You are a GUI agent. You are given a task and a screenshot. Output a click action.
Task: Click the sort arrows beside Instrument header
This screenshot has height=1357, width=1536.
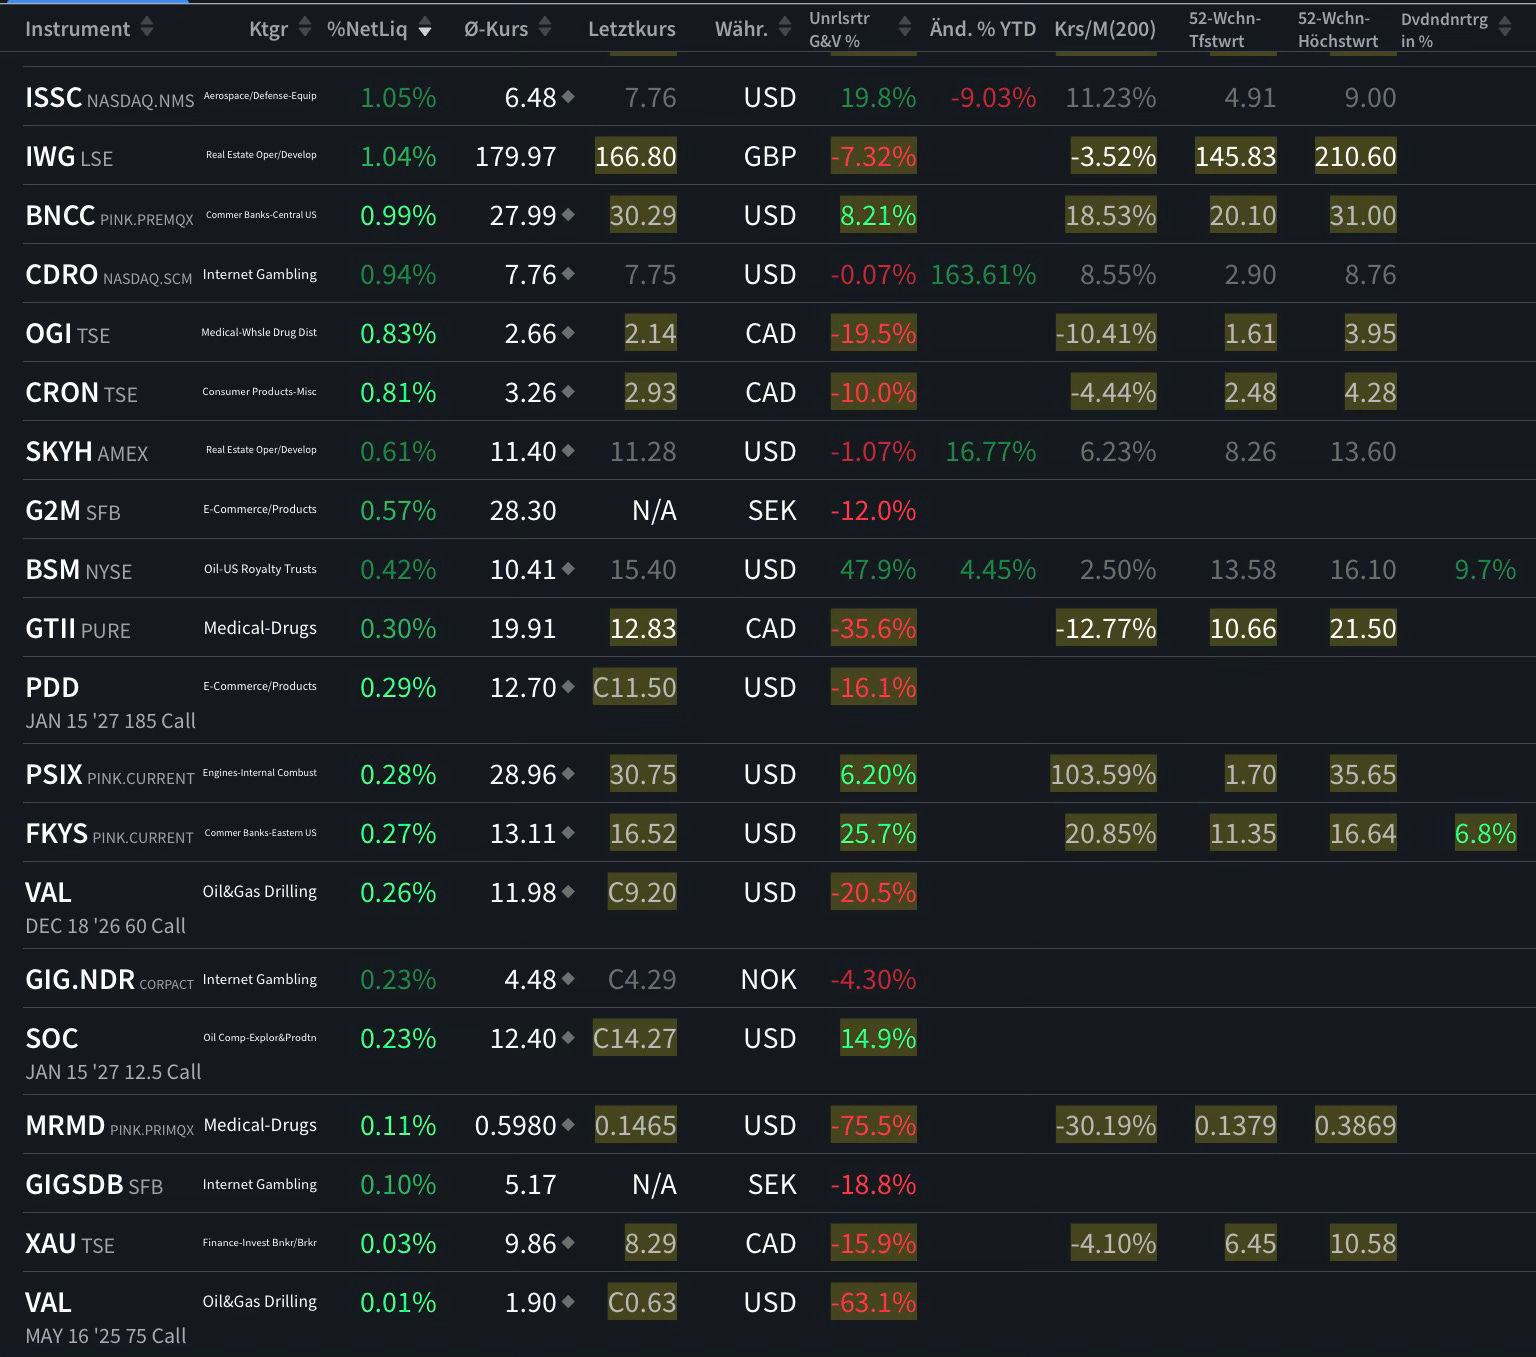click(147, 28)
